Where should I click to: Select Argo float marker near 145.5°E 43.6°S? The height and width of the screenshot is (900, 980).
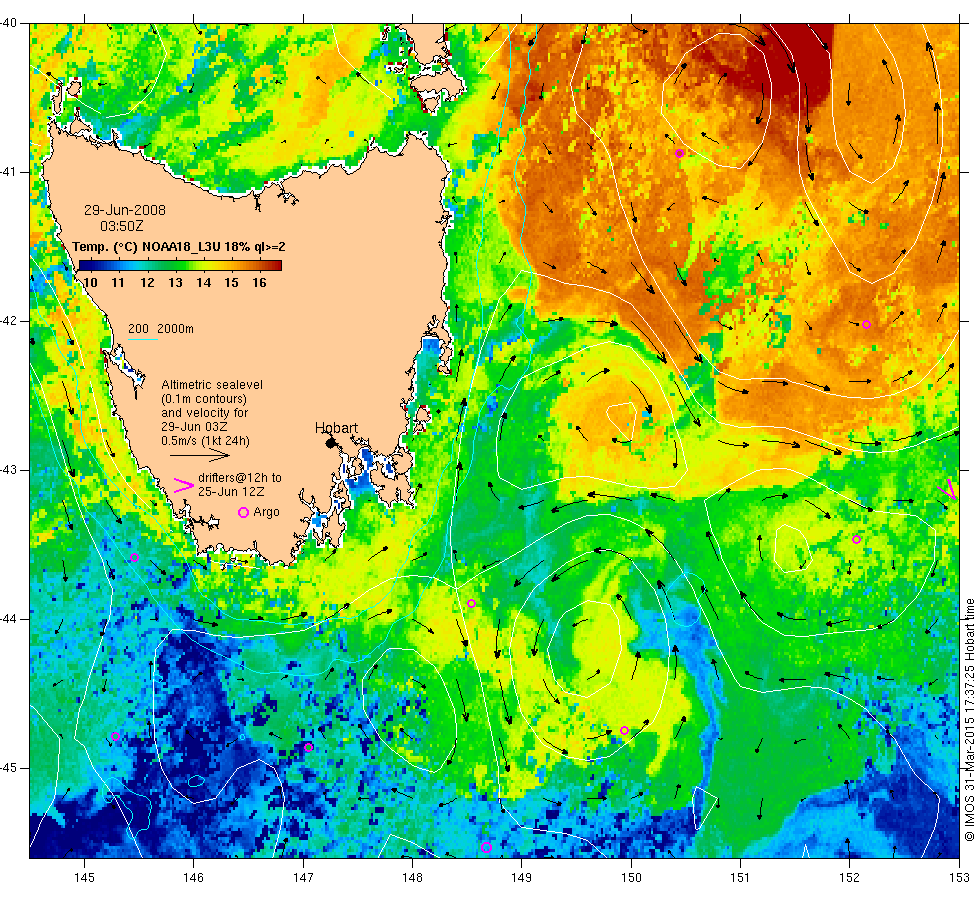click(x=134, y=558)
